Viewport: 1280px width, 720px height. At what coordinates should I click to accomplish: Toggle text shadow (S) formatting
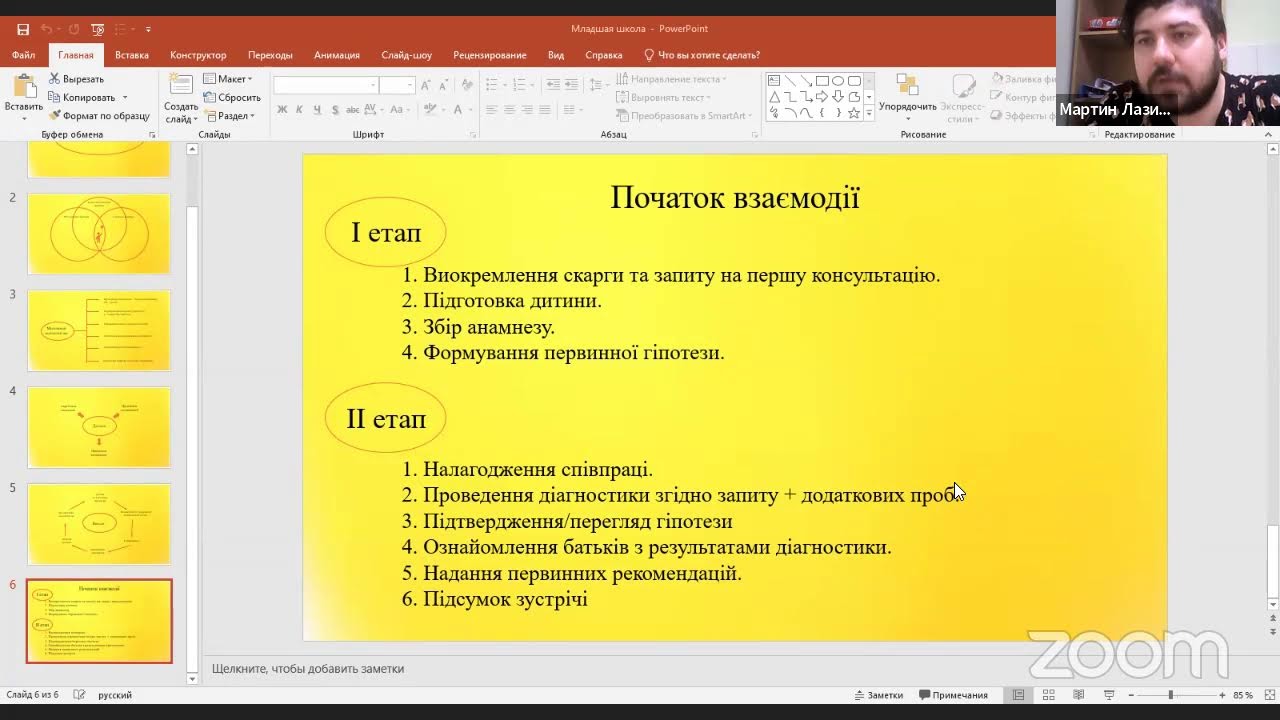coord(334,110)
